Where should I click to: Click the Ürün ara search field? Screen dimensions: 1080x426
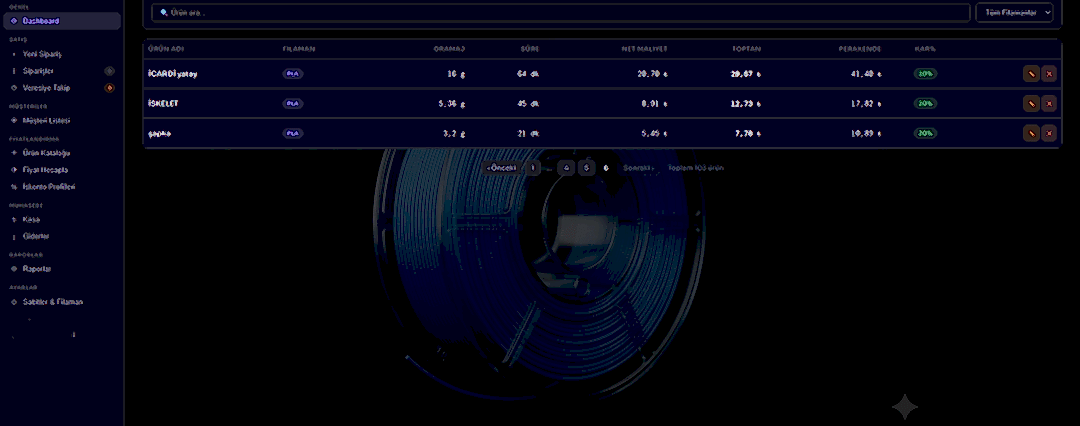561,12
